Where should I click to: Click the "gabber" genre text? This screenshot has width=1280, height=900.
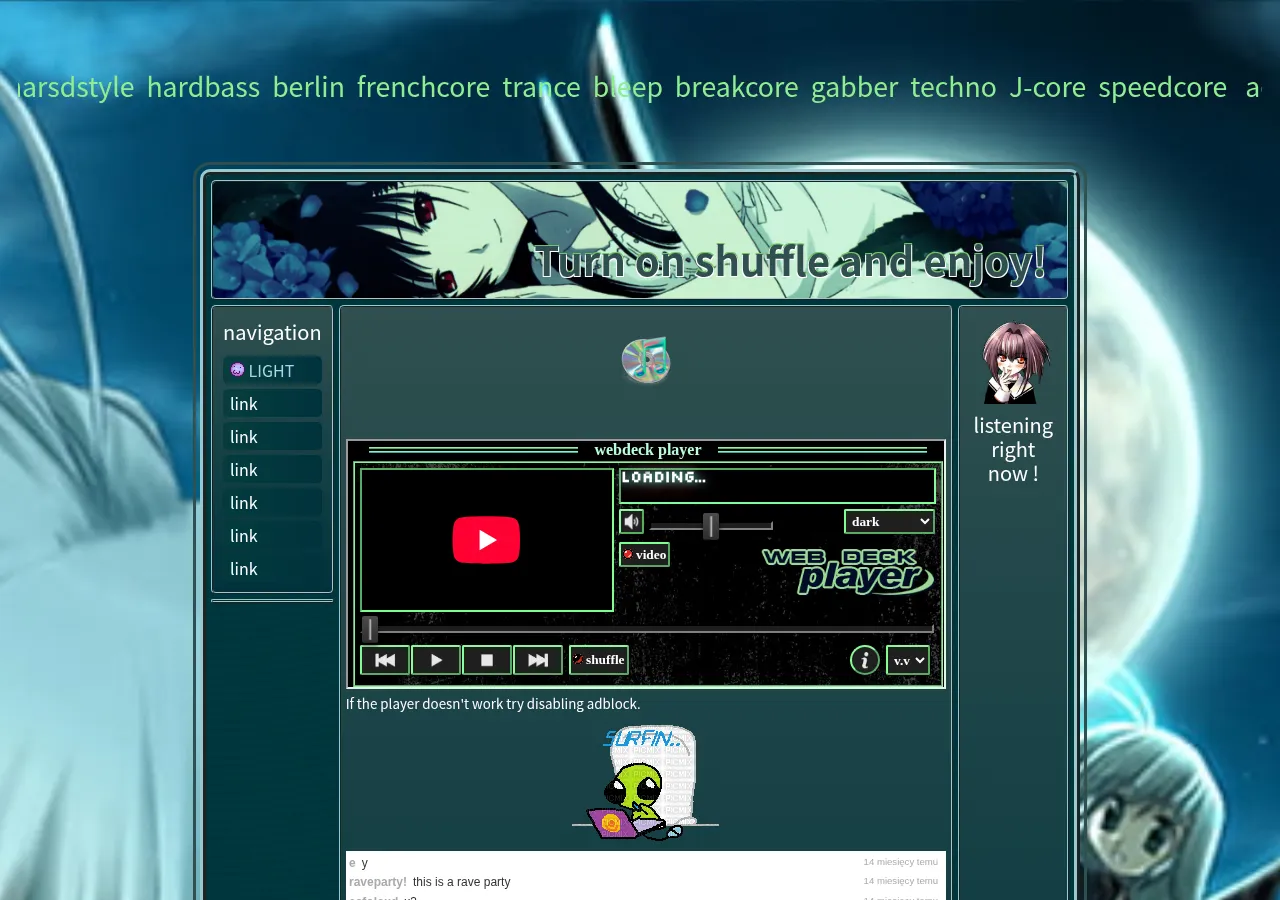[x=854, y=87]
